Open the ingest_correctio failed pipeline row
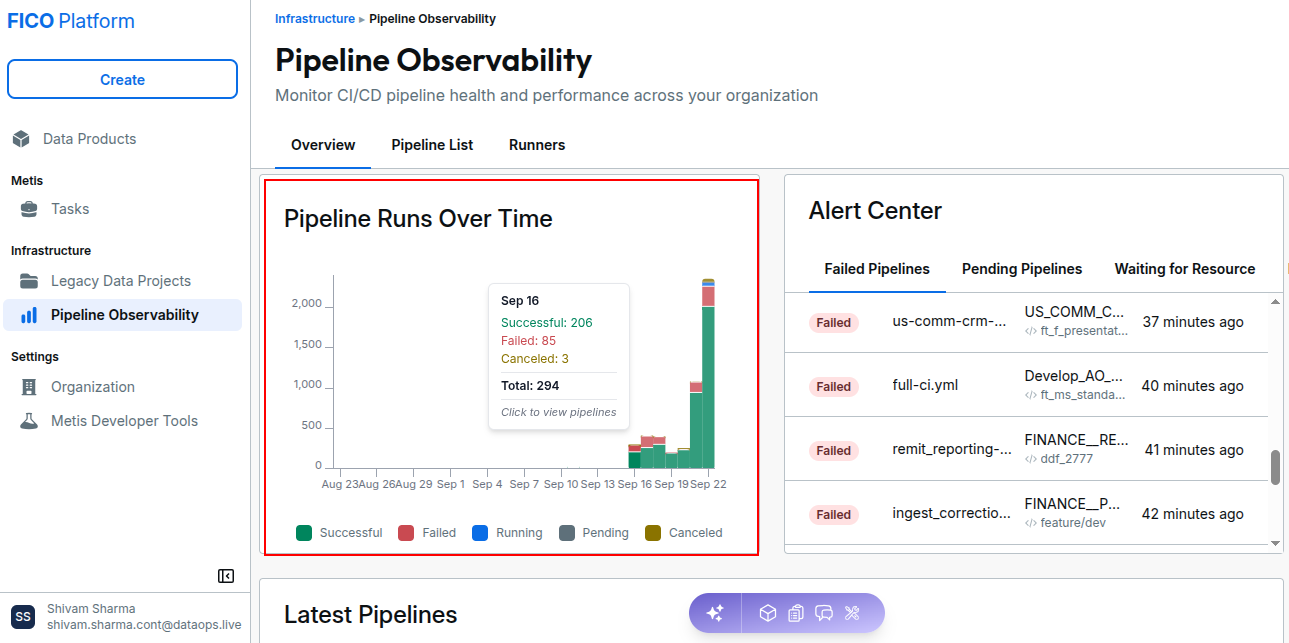 (x=1026, y=514)
